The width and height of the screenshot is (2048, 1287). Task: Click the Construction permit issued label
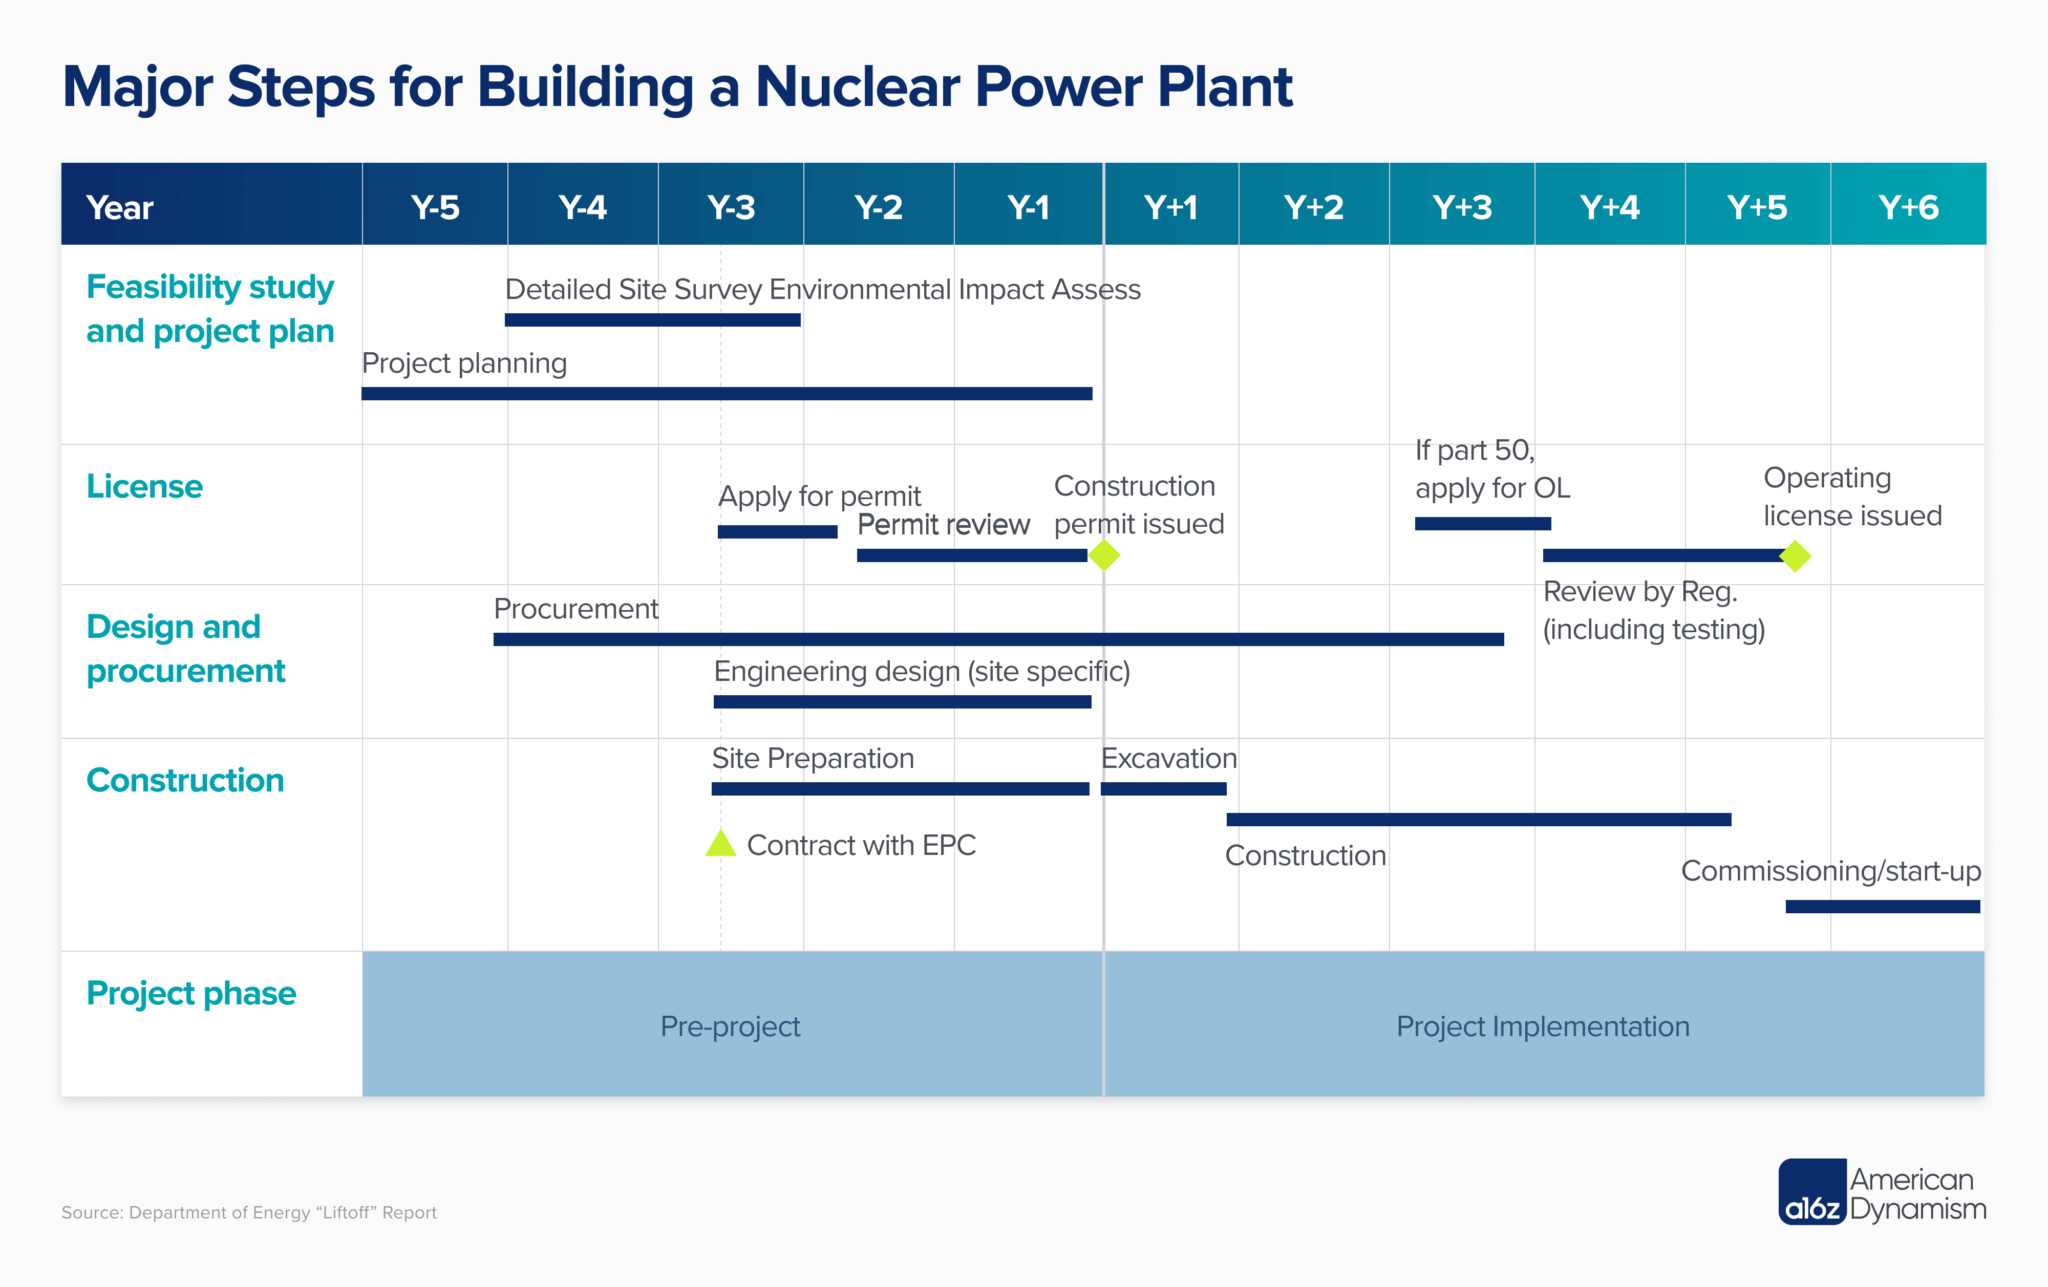1139,505
